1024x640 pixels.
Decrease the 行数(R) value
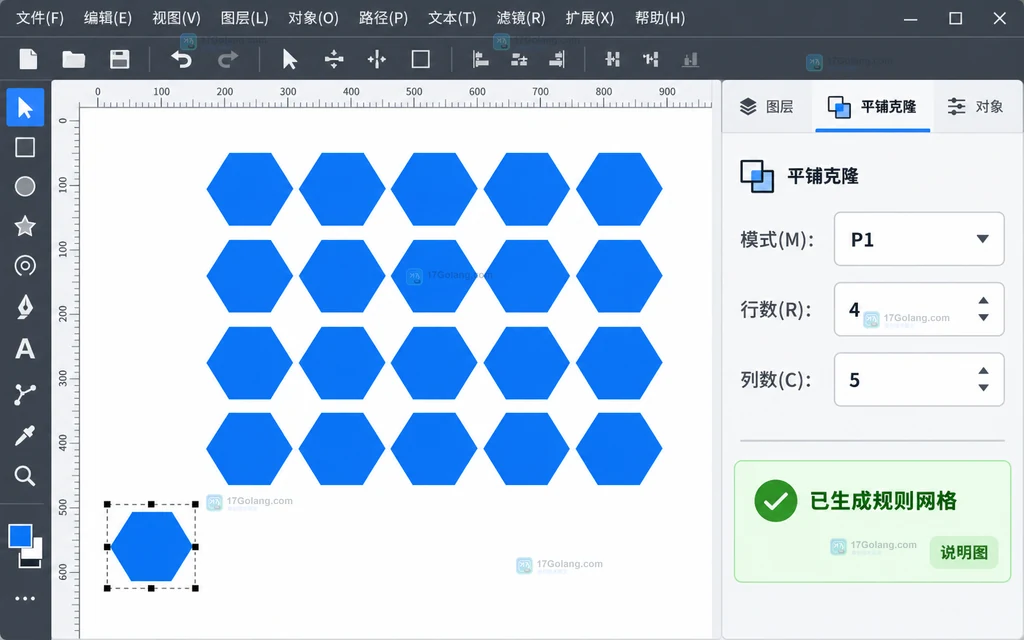(983, 318)
